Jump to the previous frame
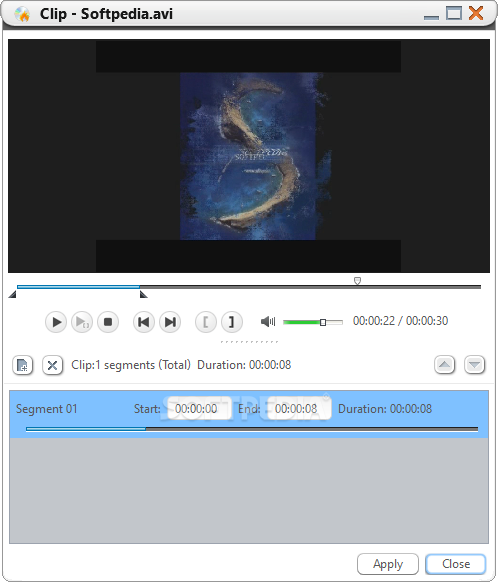The height and width of the screenshot is (582, 498). (144, 322)
